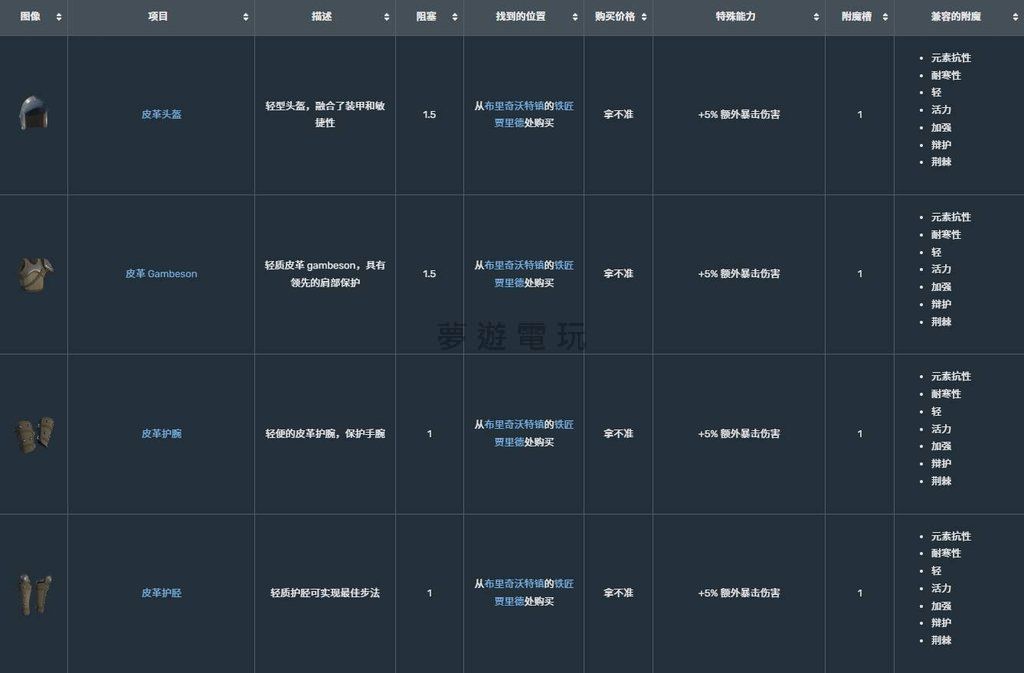
Task: Sort the table by 附魔槽 column
Action: (x=886, y=17)
